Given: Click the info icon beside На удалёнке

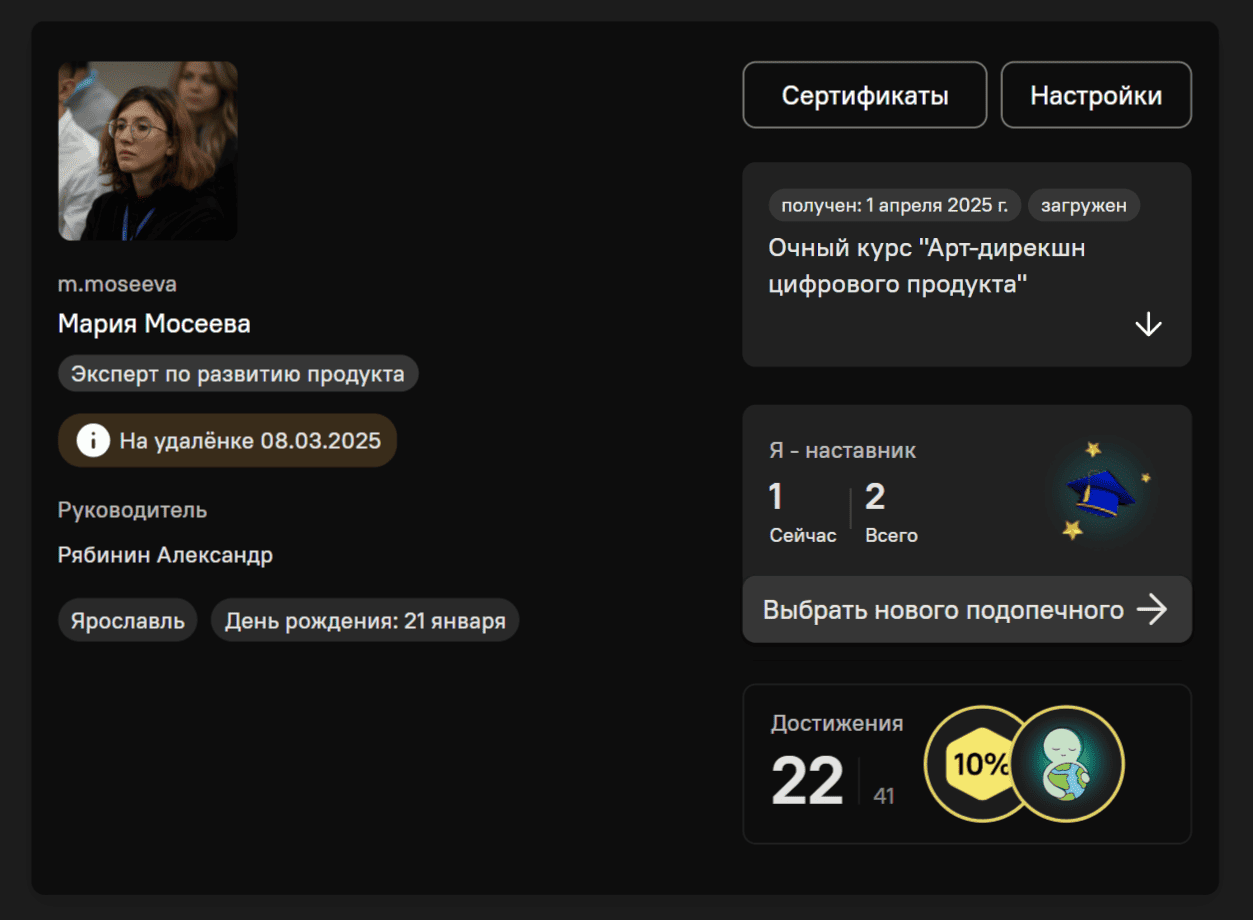Looking at the screenshot, I should (x=93, y=440).
